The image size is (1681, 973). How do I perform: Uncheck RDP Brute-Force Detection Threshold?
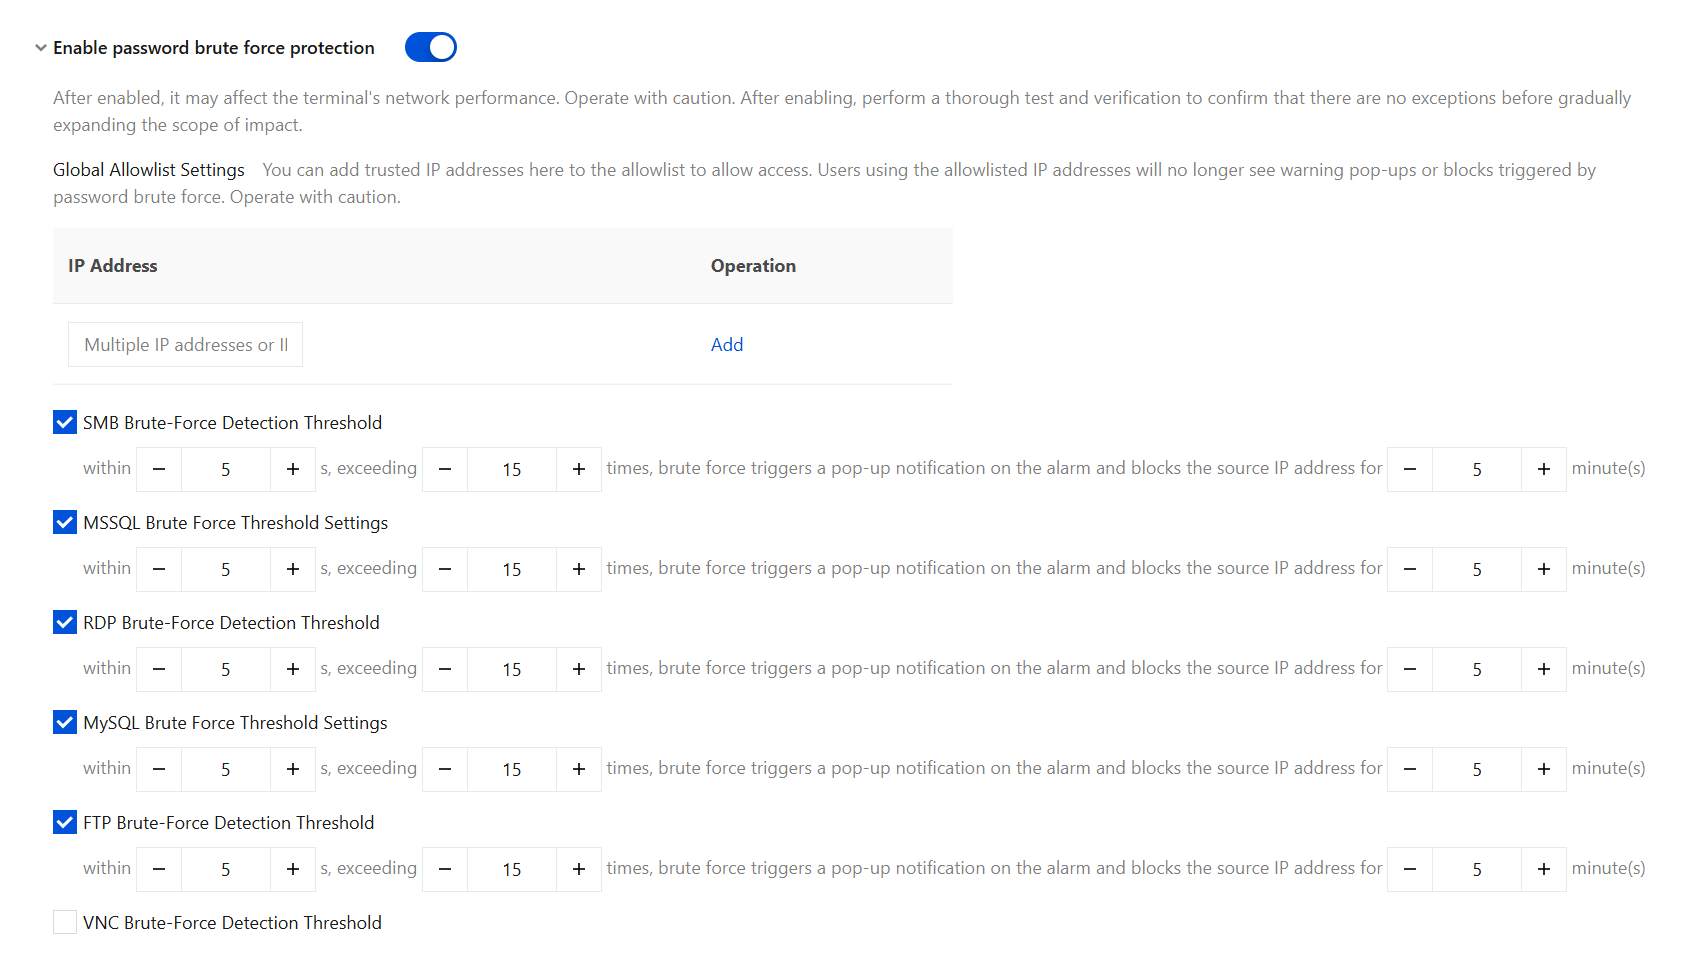pos(65,622)
